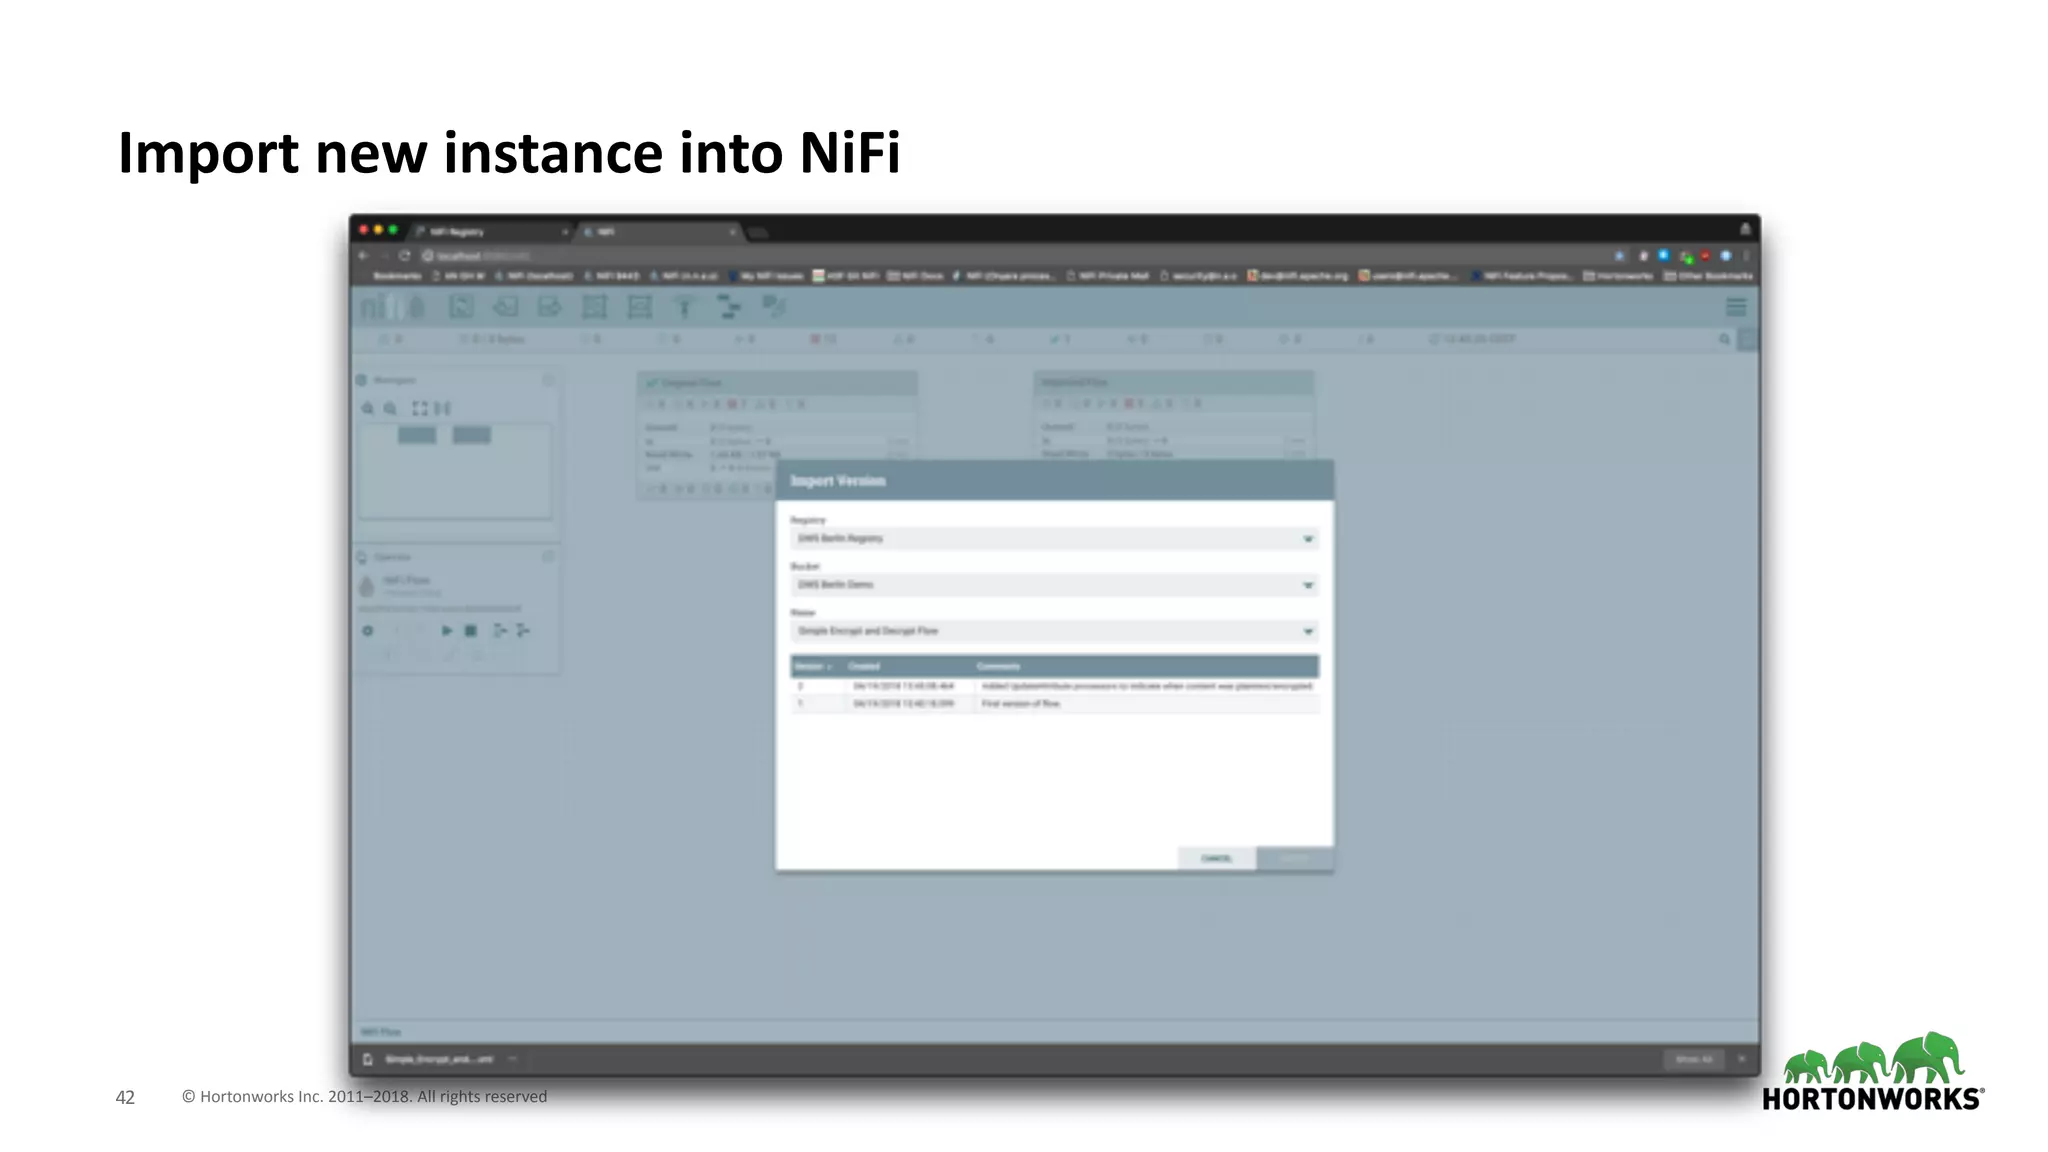Bookmark page with star icon
This screenshot has width=2048, height=1152.
click(1620, 256)
